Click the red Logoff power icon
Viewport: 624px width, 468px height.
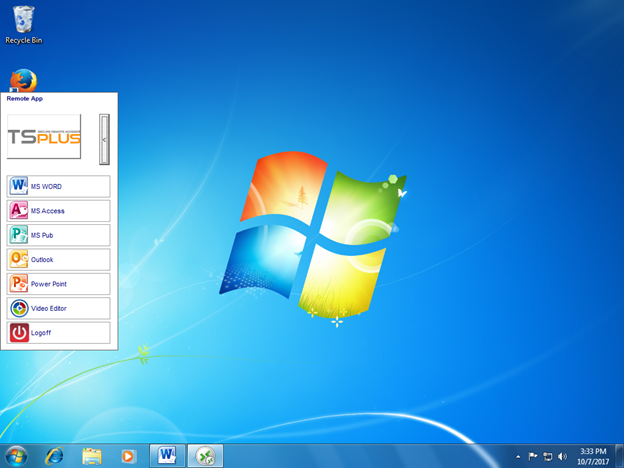19,333
